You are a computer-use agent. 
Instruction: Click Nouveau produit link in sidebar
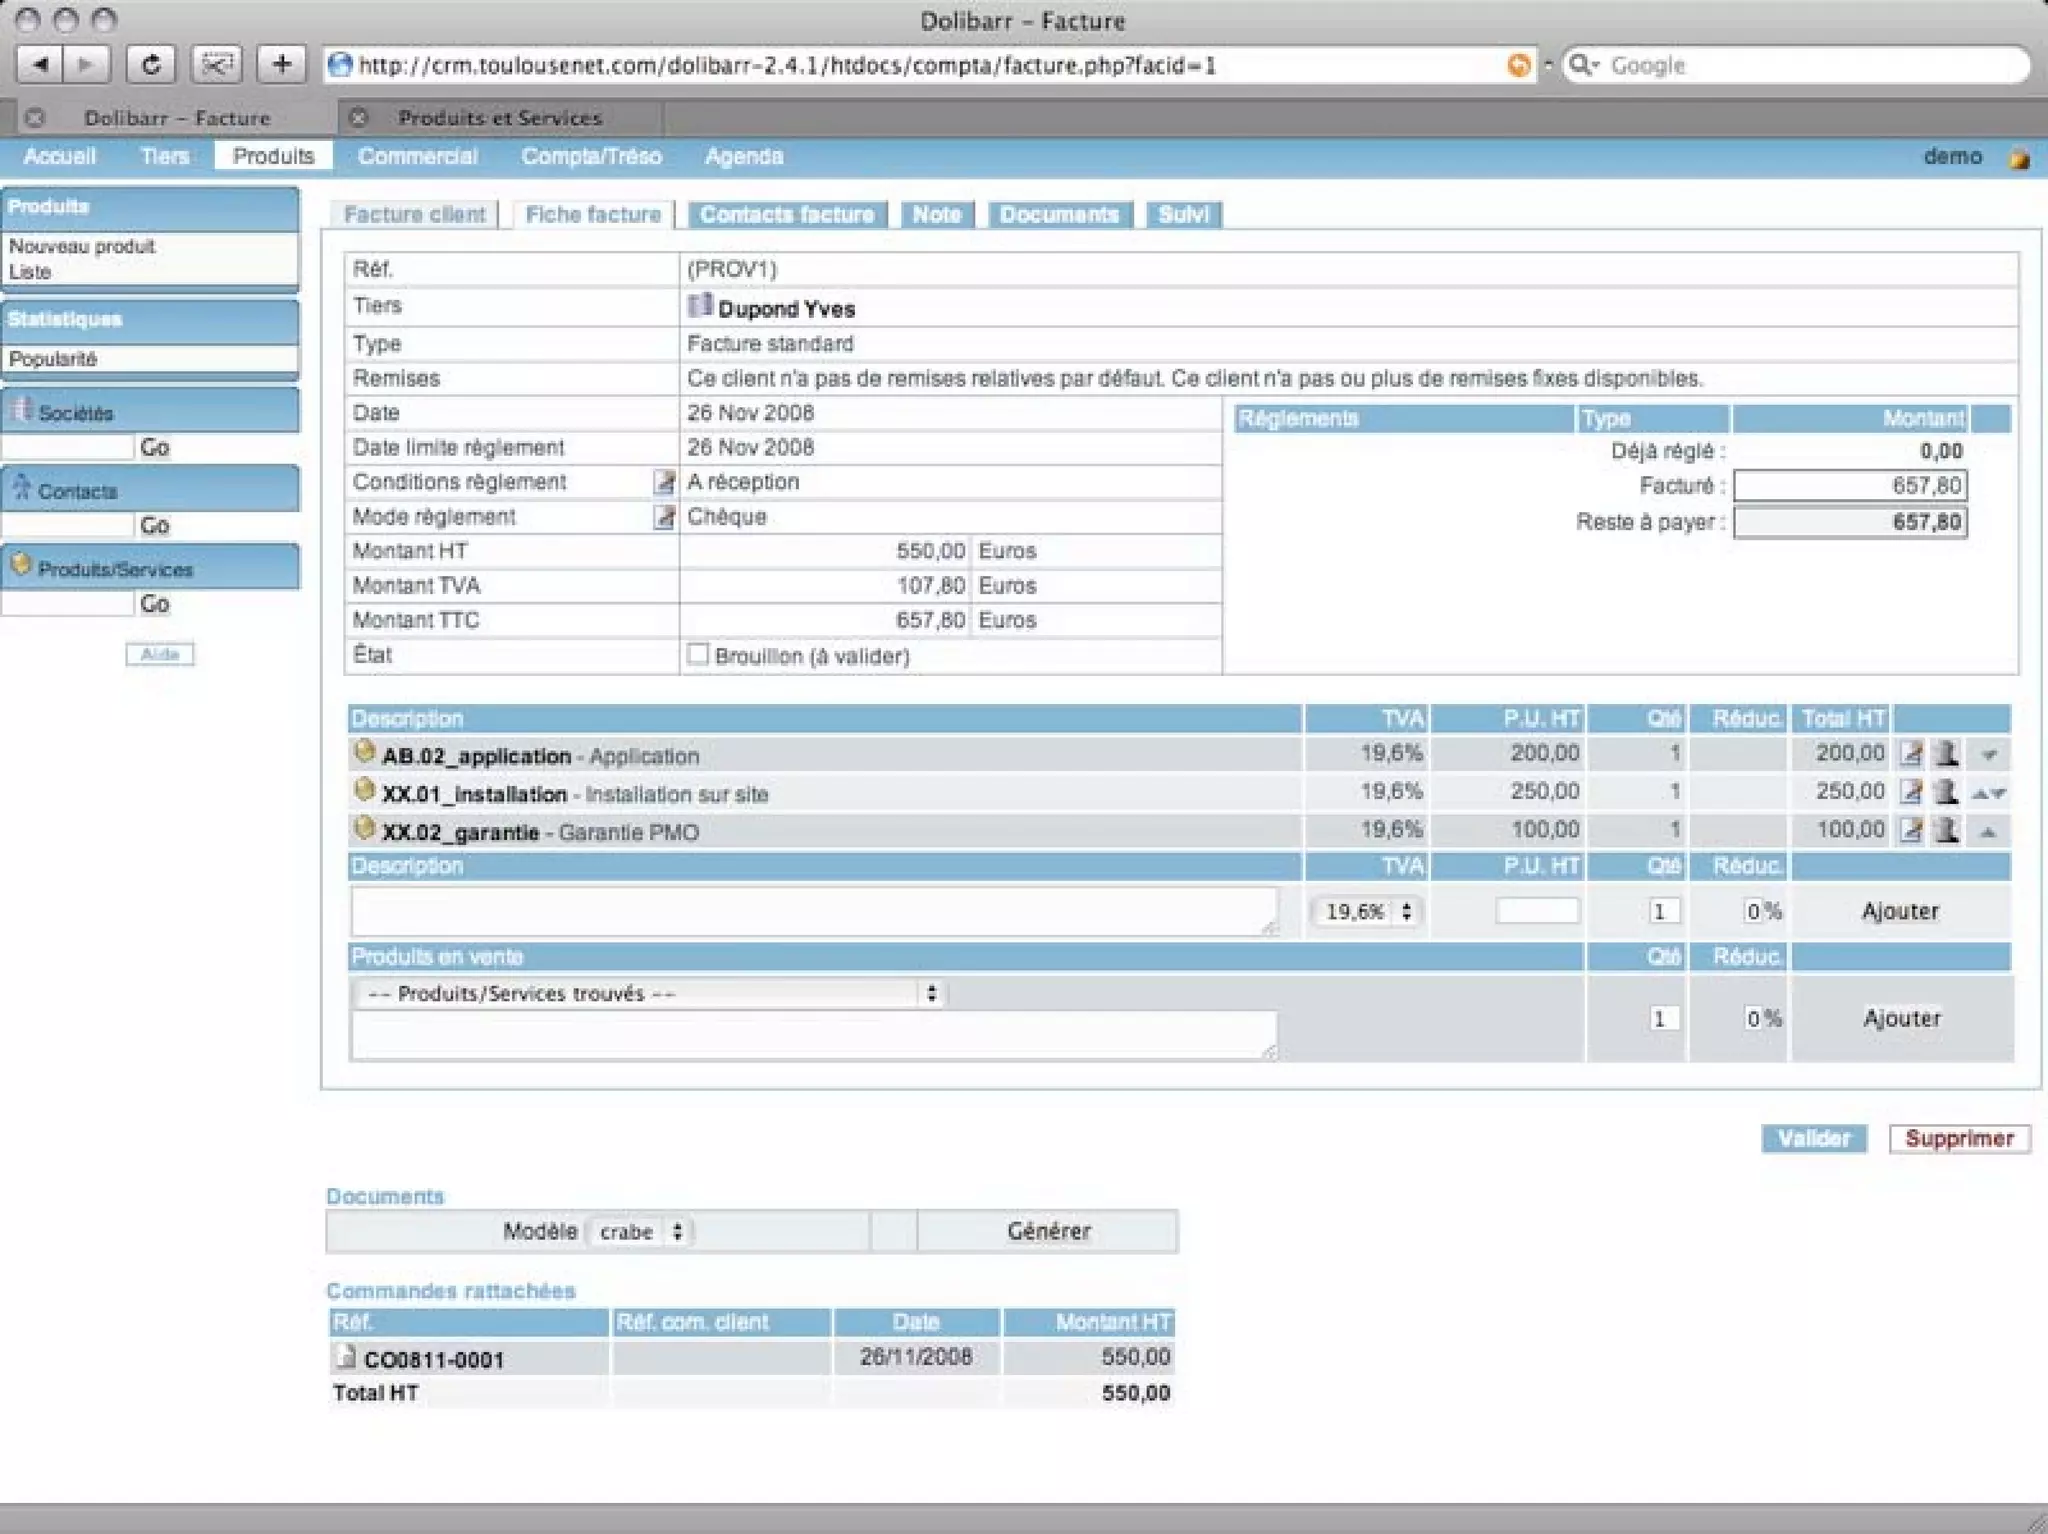click(x=82, y=246)
